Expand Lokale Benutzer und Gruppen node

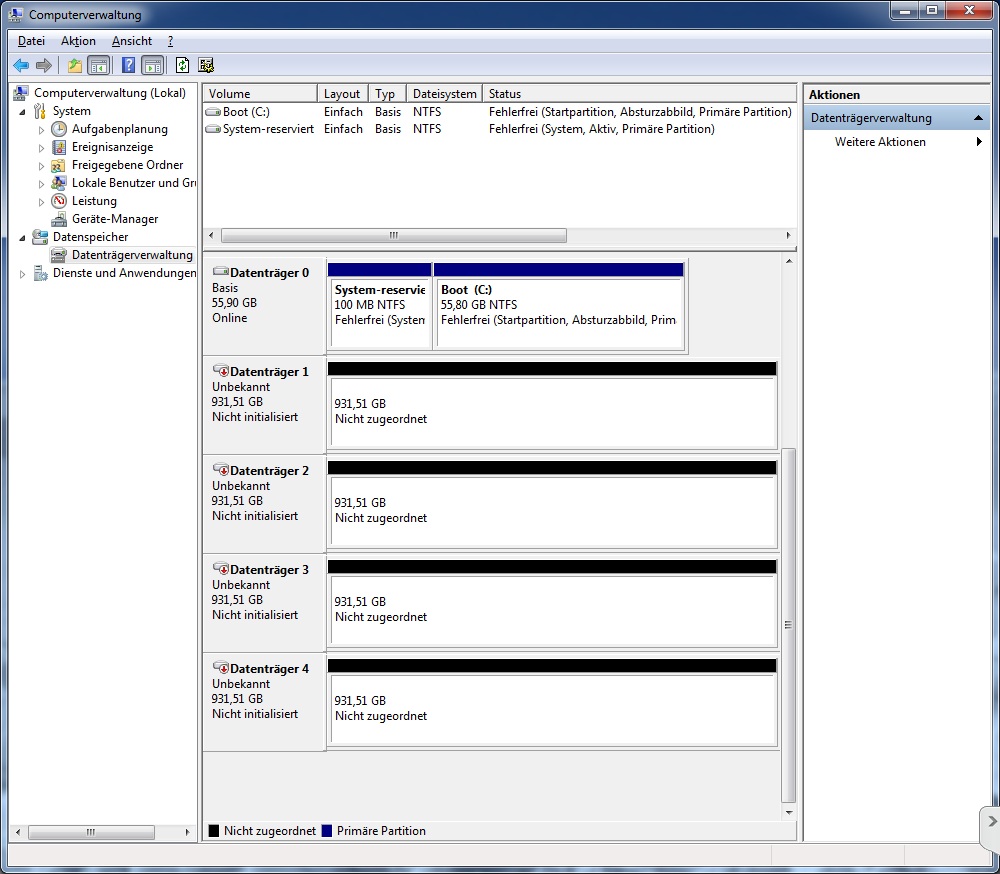(x=41, y=184)
